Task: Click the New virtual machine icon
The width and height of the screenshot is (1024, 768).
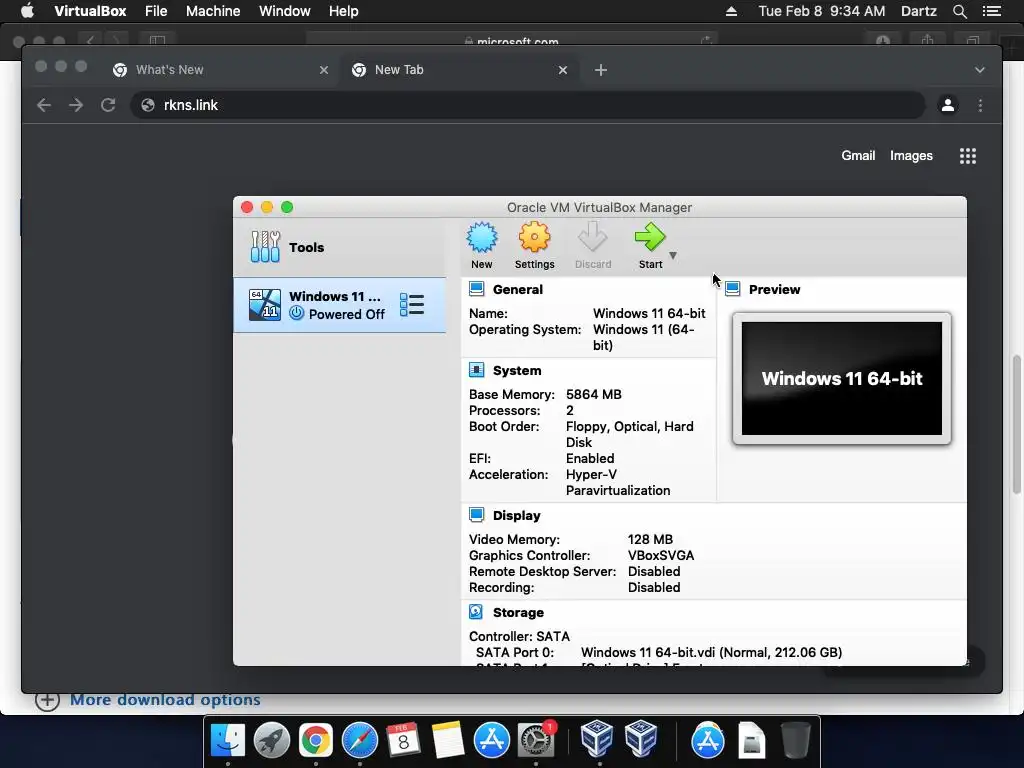Action: pyautogui.click(x=481, y=238)
